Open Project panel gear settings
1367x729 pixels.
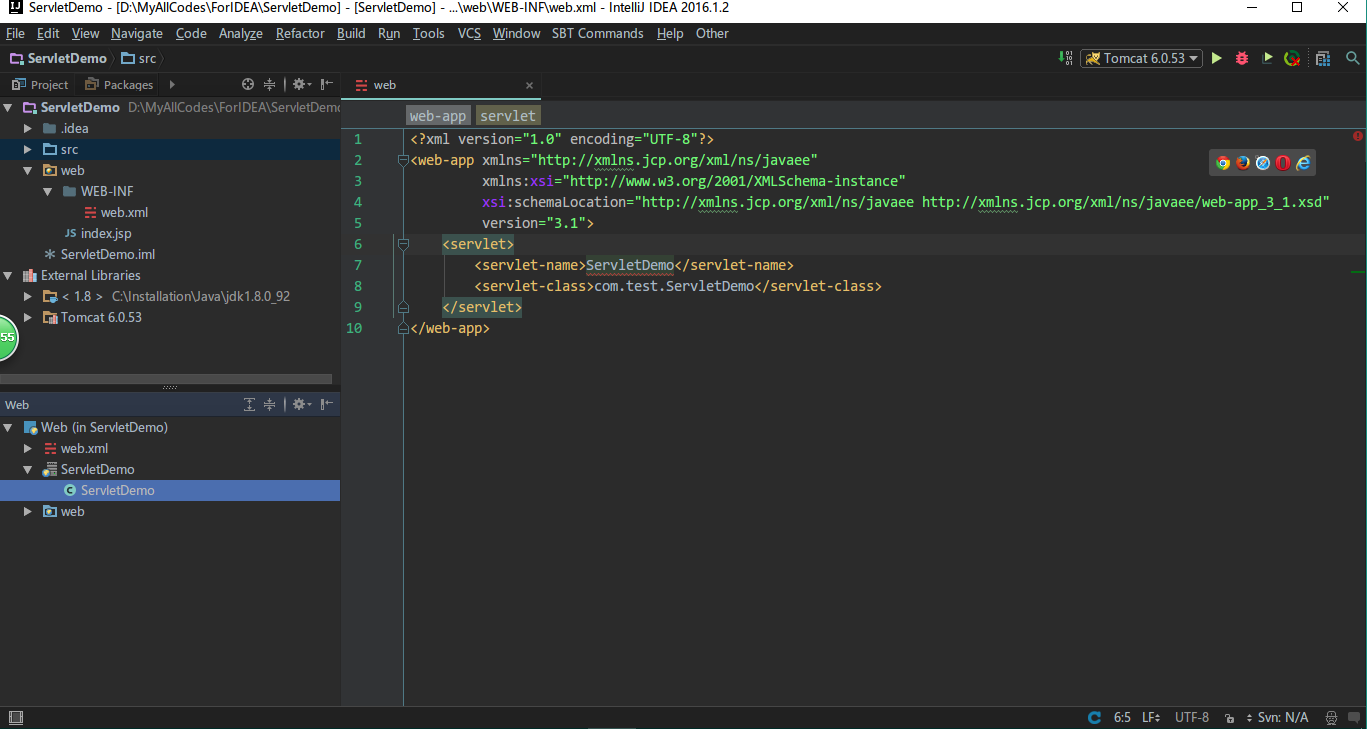coord(301,84)
